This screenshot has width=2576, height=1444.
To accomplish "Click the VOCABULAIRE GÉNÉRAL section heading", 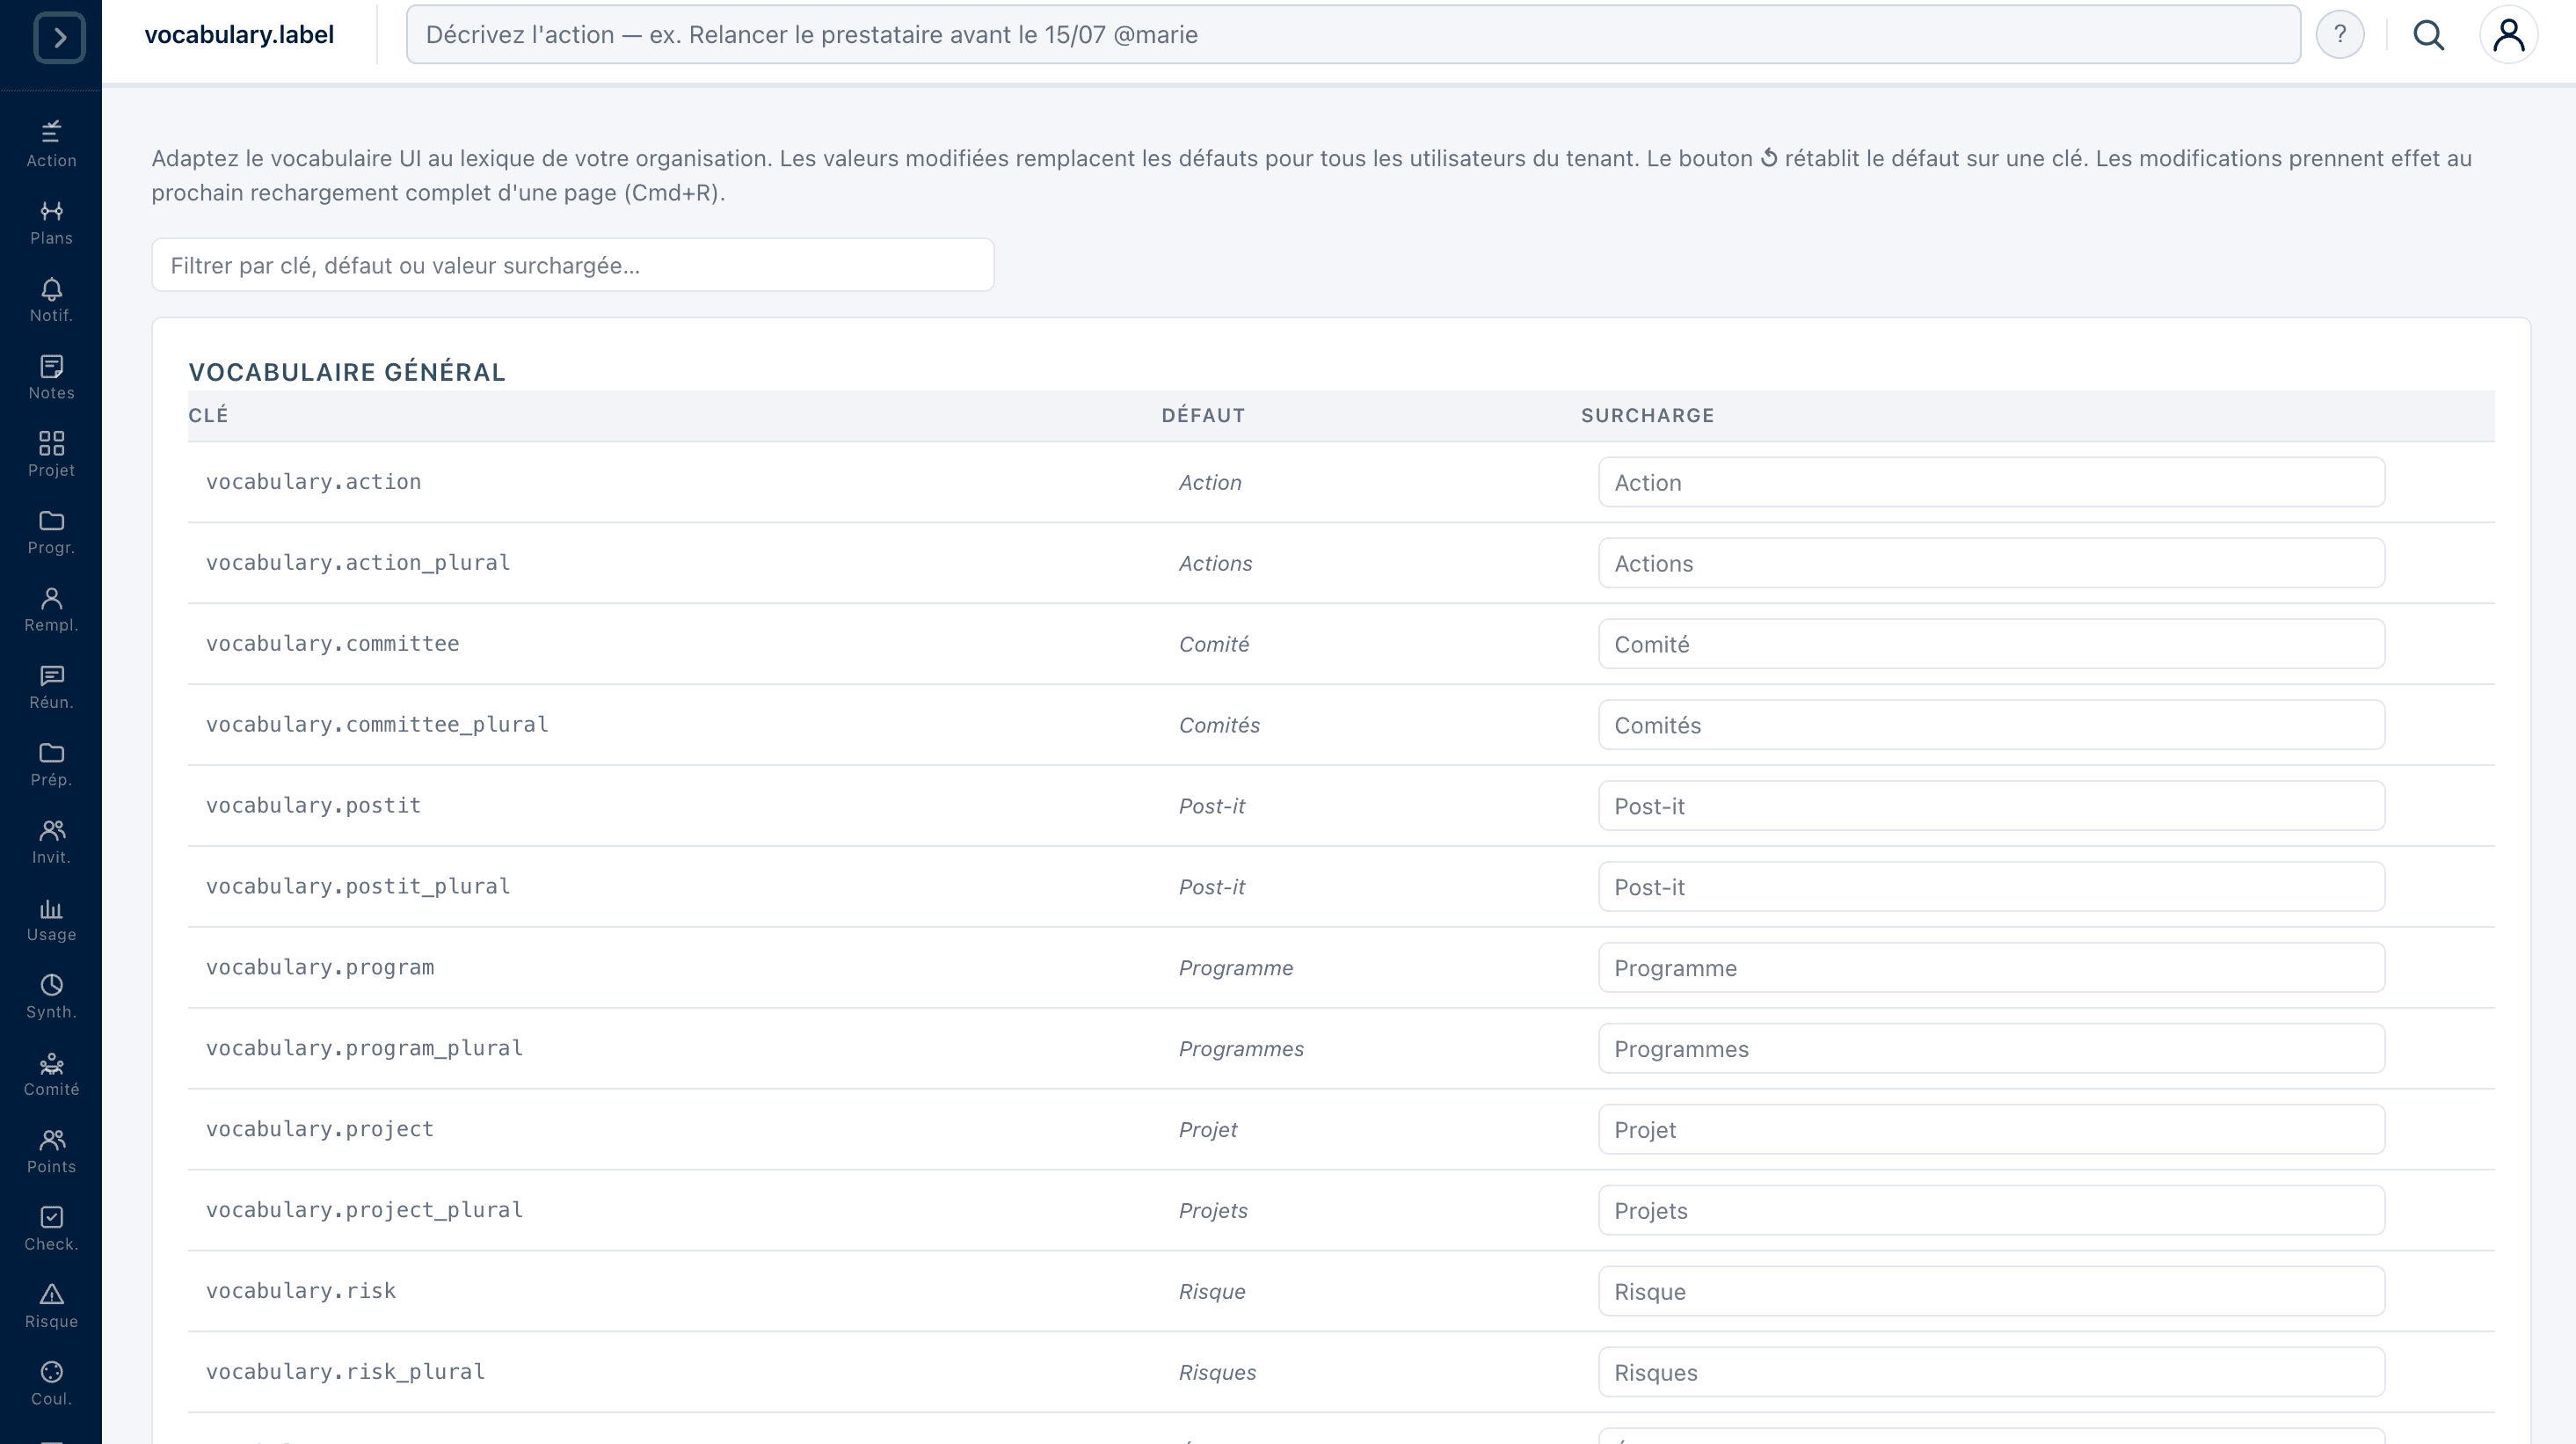I will click(x=347, y=372).
